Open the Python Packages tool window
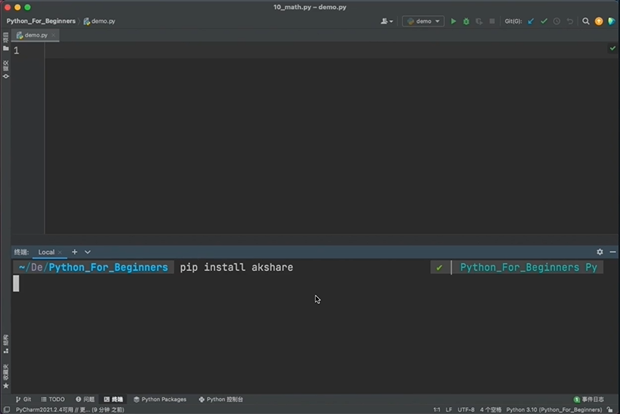This screenshot has width=620, height=414. pyautogui.click(x=160, y=399)
